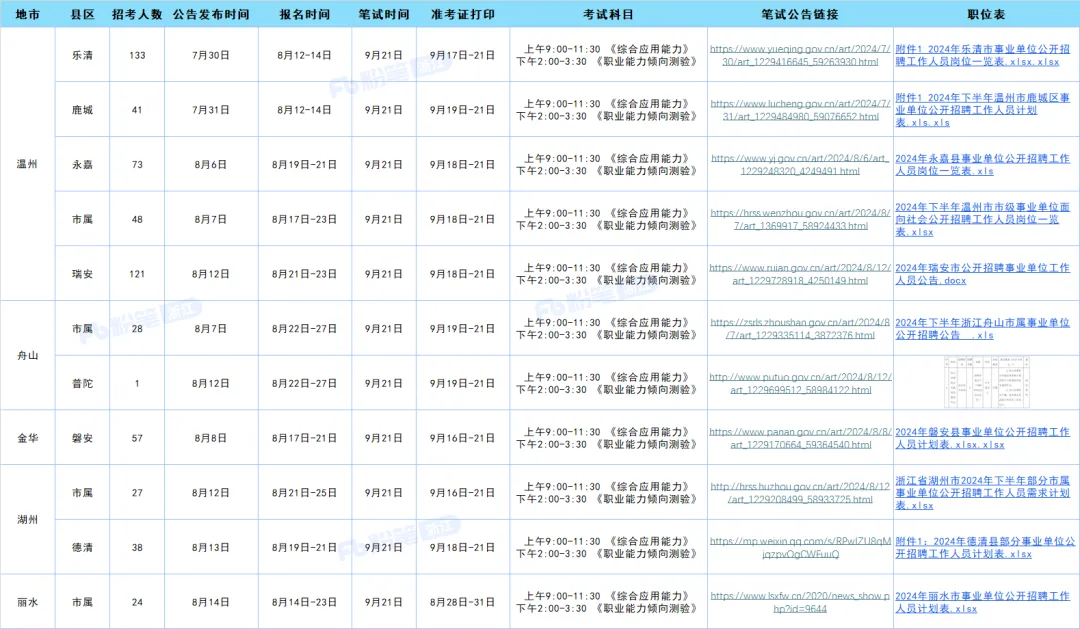Open the zsrls.zhoushan.gov.cn announcement link
Screen dimensions: 1080x629
coord(799,329)
